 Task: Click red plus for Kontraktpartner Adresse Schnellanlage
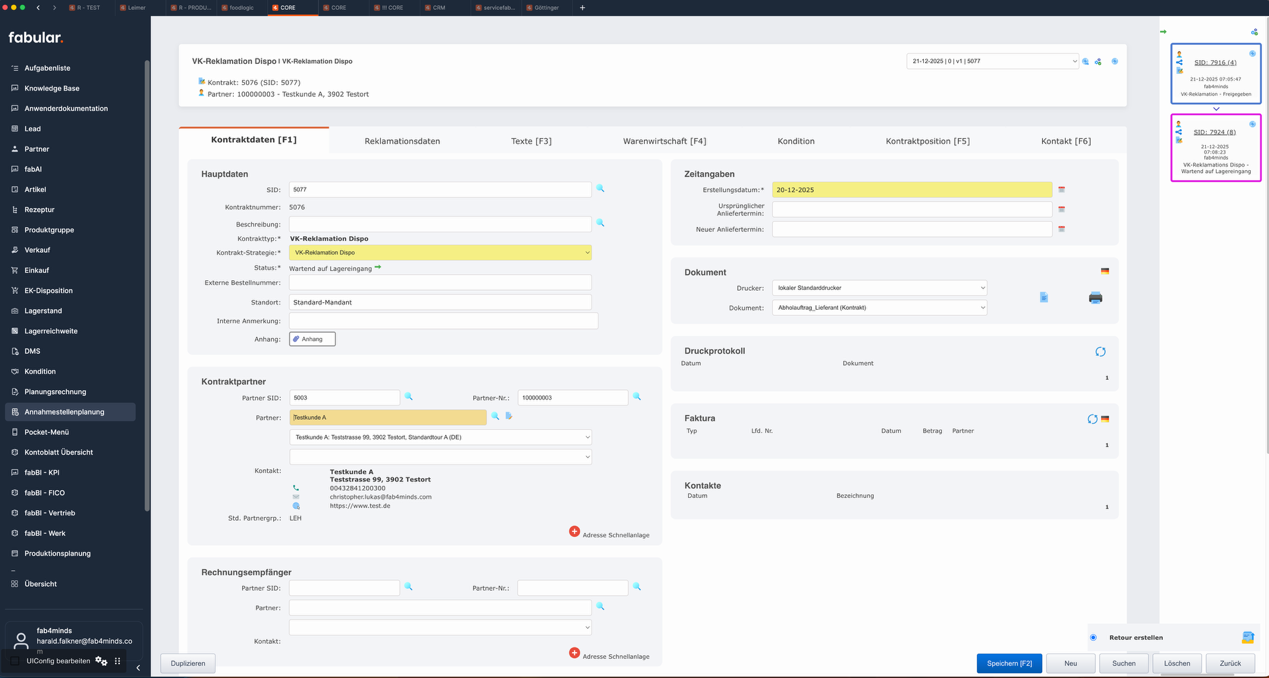pos(574,532)
